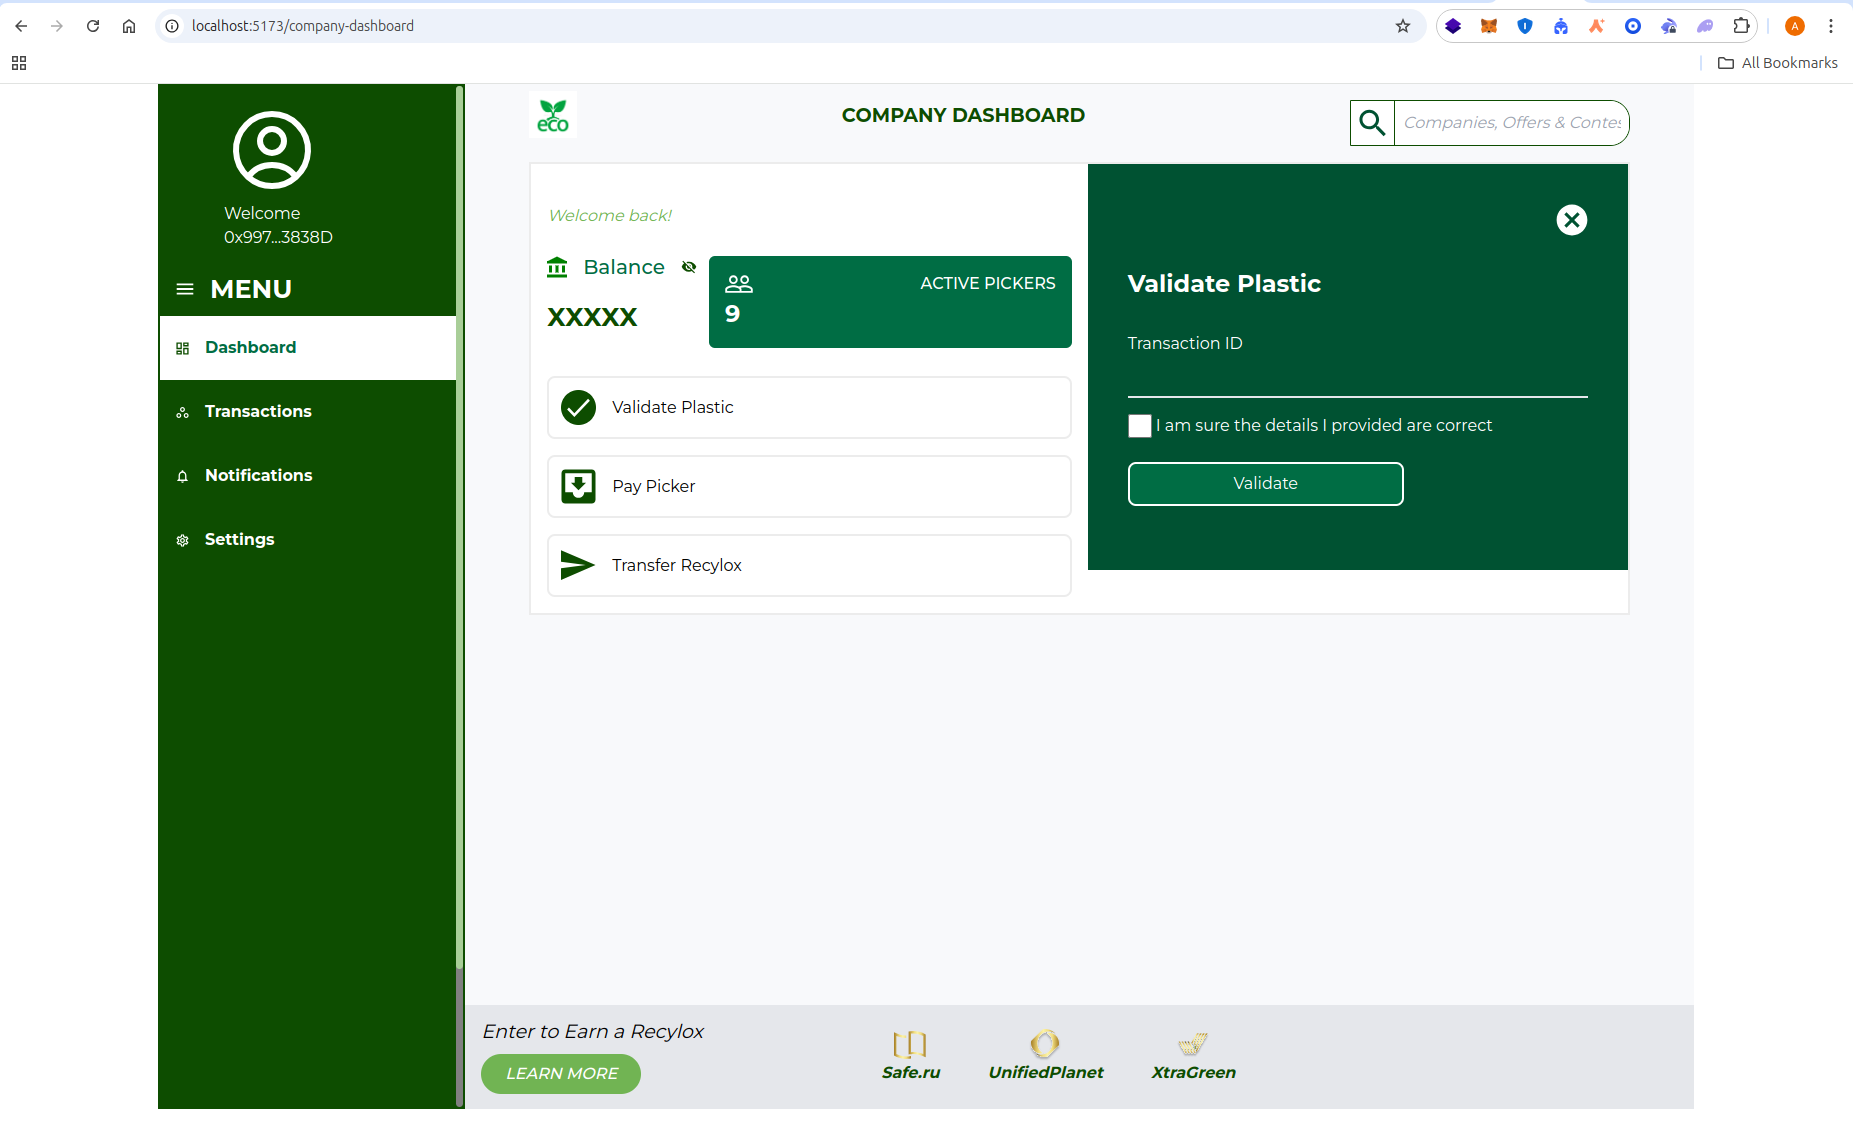Click the XtraGreen logo icon
This screenshot has width=1853, height=1130.
1193,1044
